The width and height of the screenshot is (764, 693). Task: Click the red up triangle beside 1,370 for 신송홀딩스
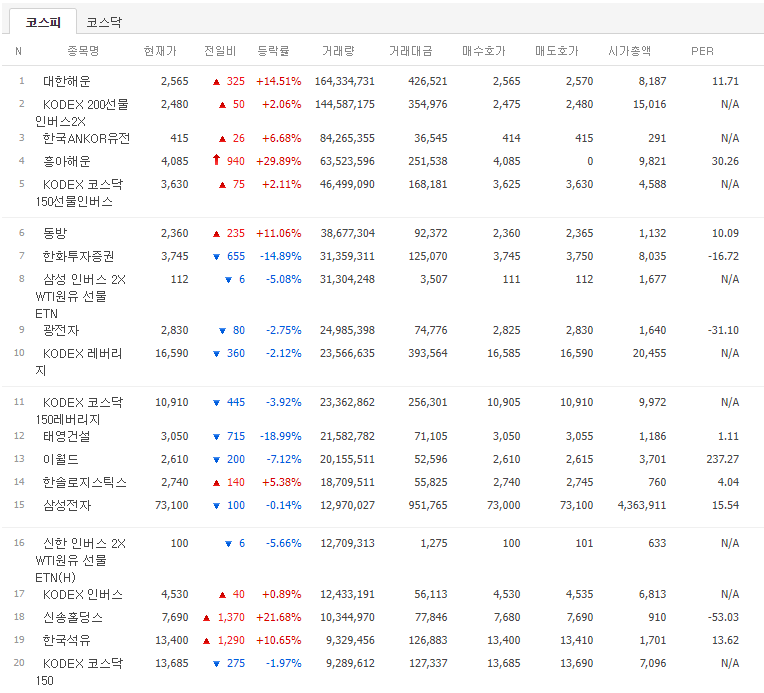pyautogui.click(x=206, y=618)
